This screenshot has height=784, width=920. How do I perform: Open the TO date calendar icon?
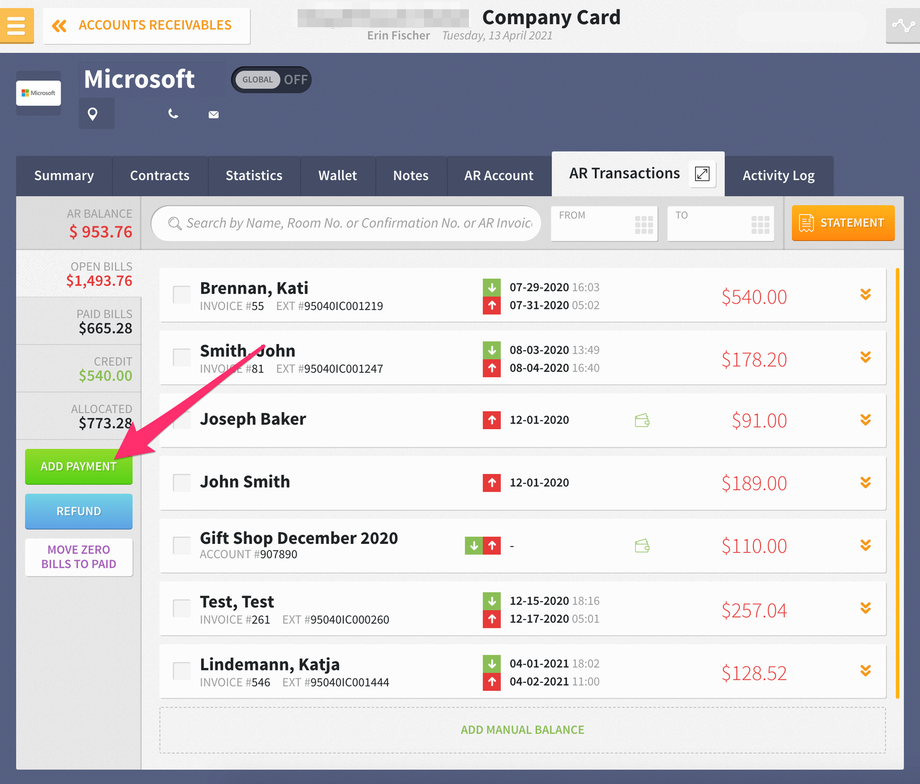[760, 224]
